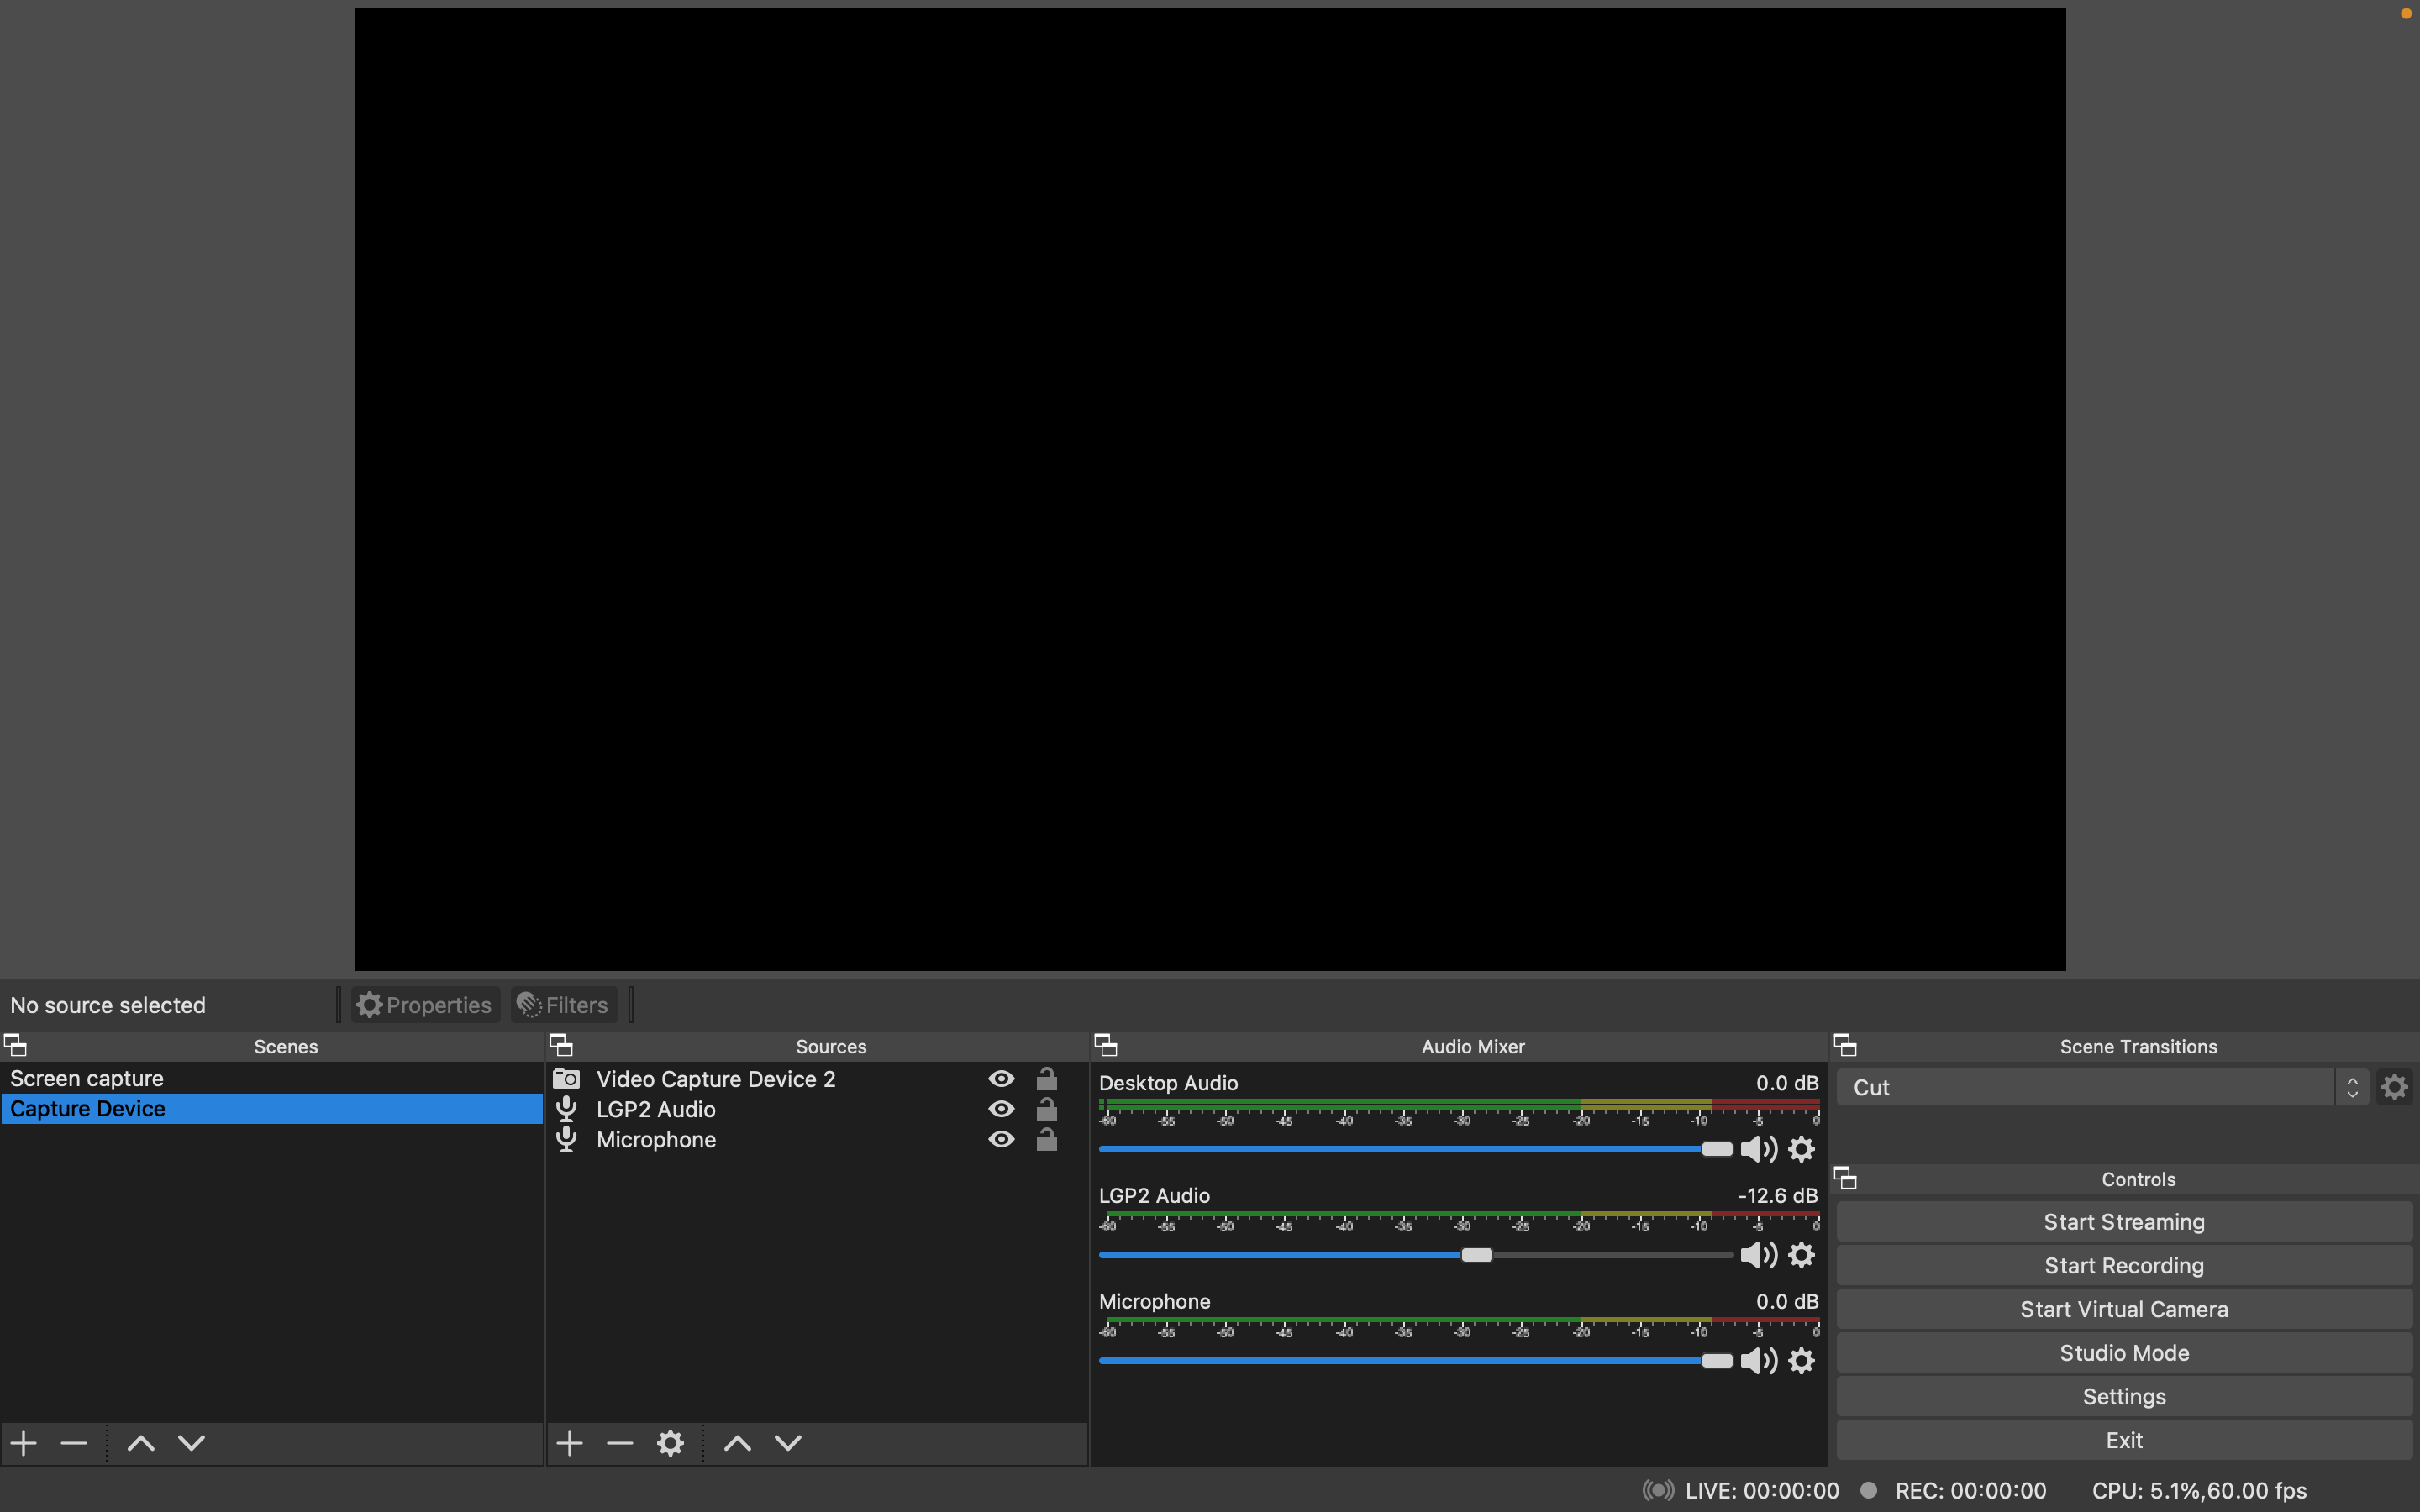Select the Microphone source item
This screenshot has height=1512, width=2420.
point(656,1140)
